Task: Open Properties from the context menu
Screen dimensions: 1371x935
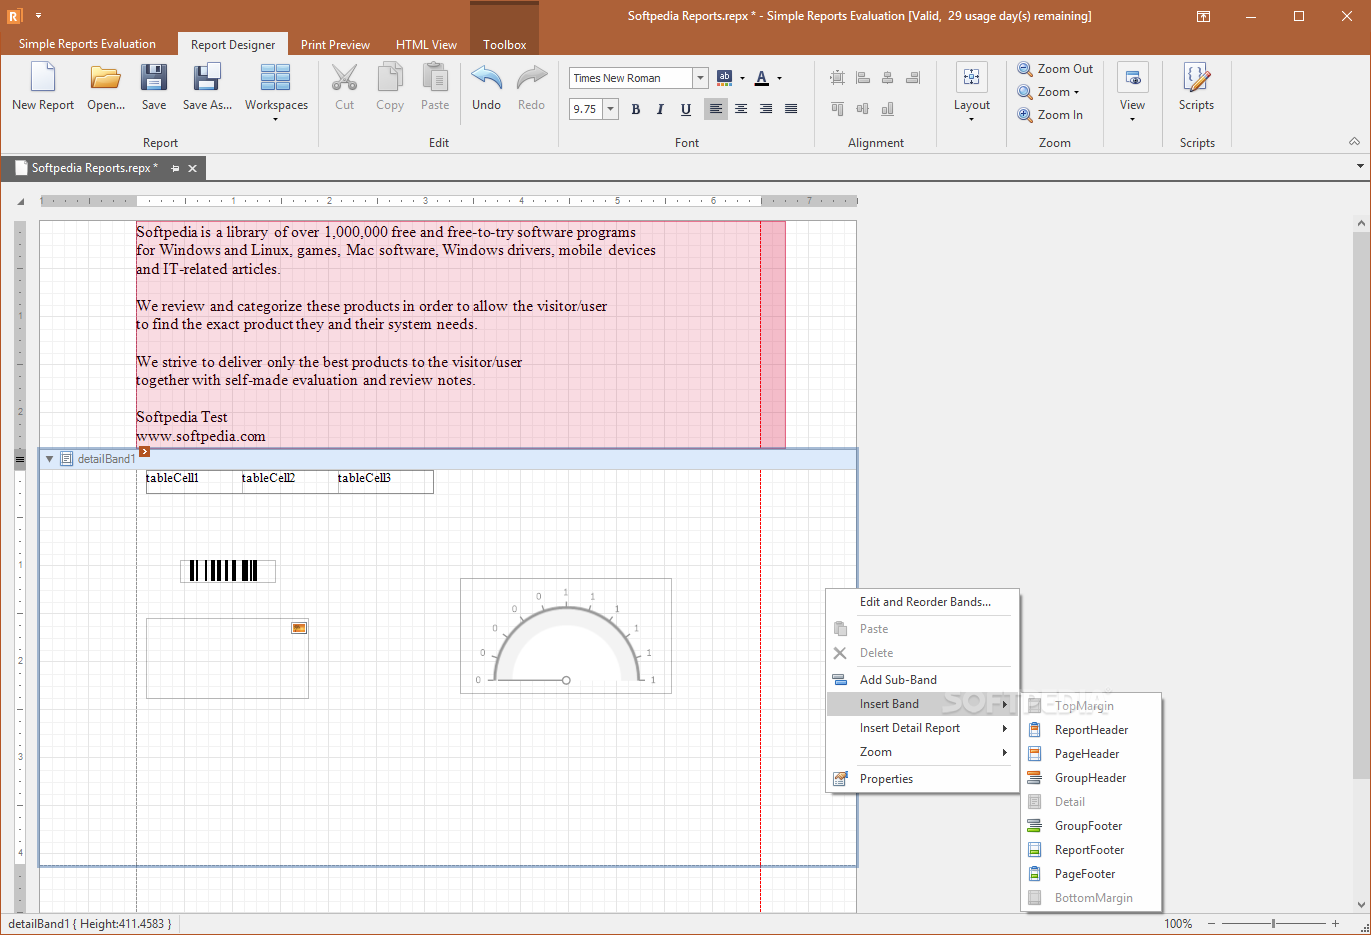Action: (886, 779)
